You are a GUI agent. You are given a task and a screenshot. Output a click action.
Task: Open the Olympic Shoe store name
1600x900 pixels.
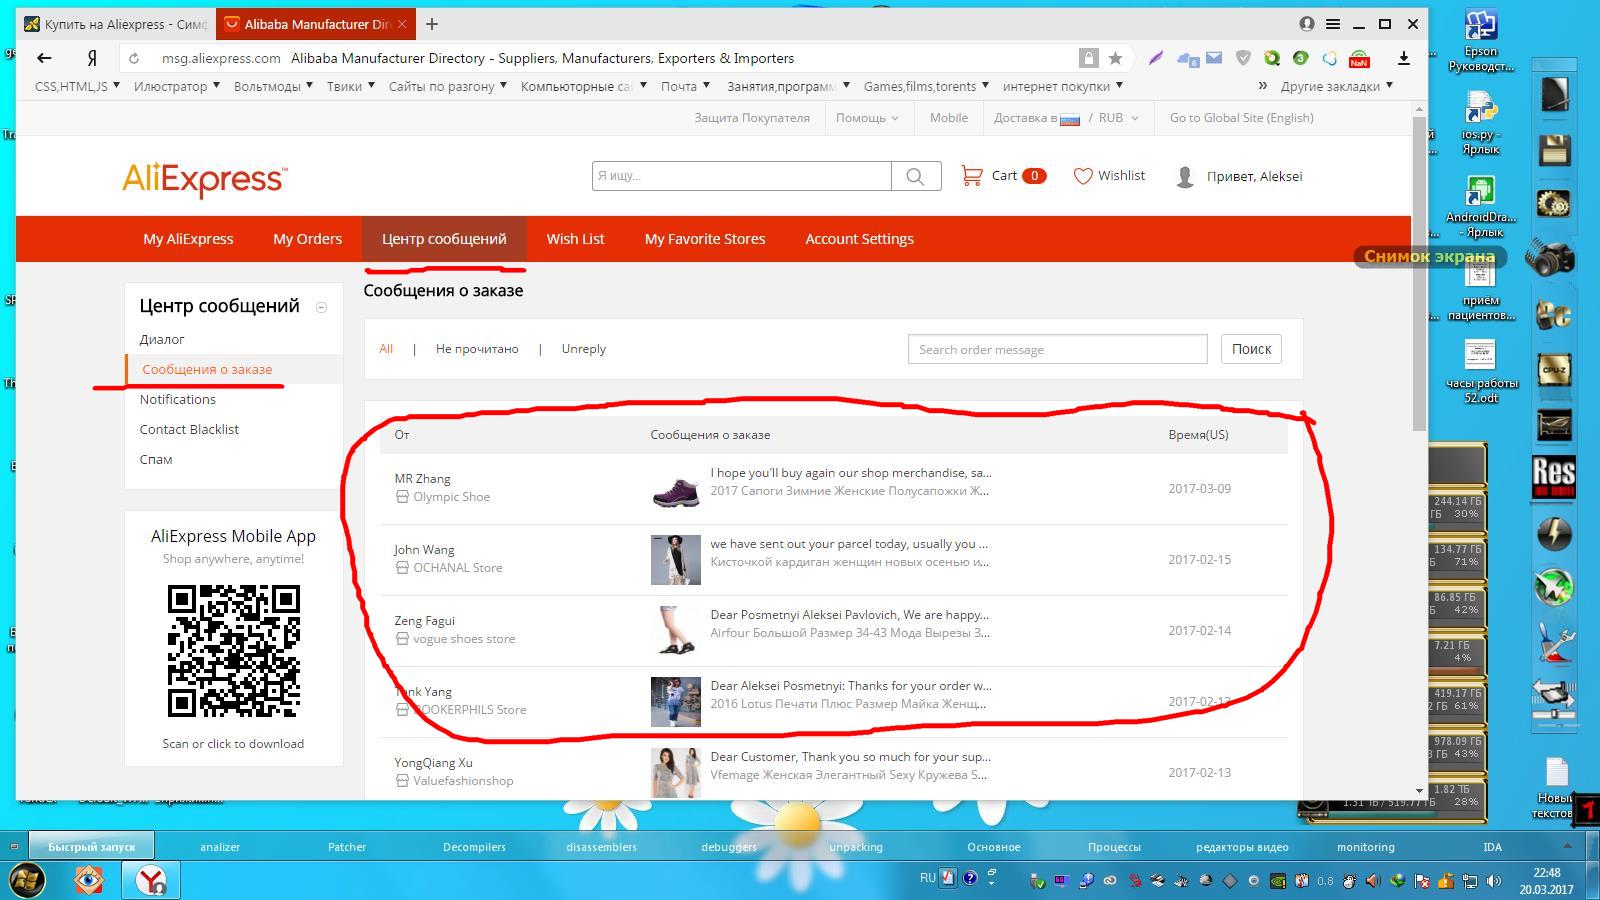pyautogui.click(x=451, y=497)
